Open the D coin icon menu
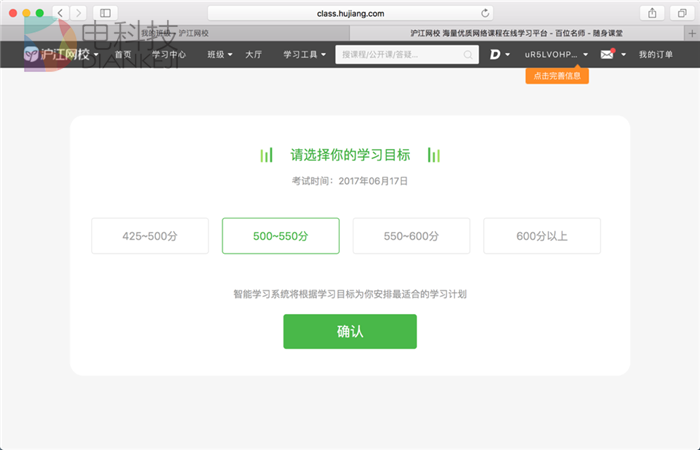 (x=495, y=54)
